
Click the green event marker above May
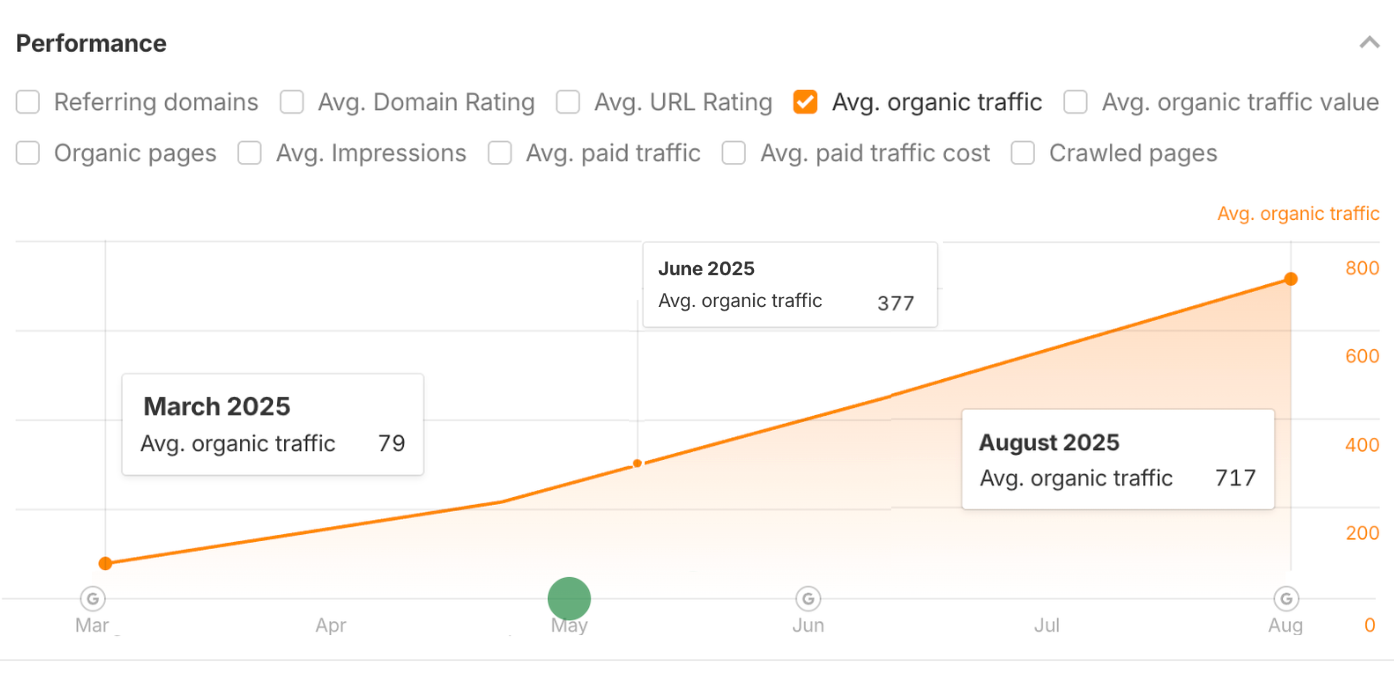[x=569, y=597]
